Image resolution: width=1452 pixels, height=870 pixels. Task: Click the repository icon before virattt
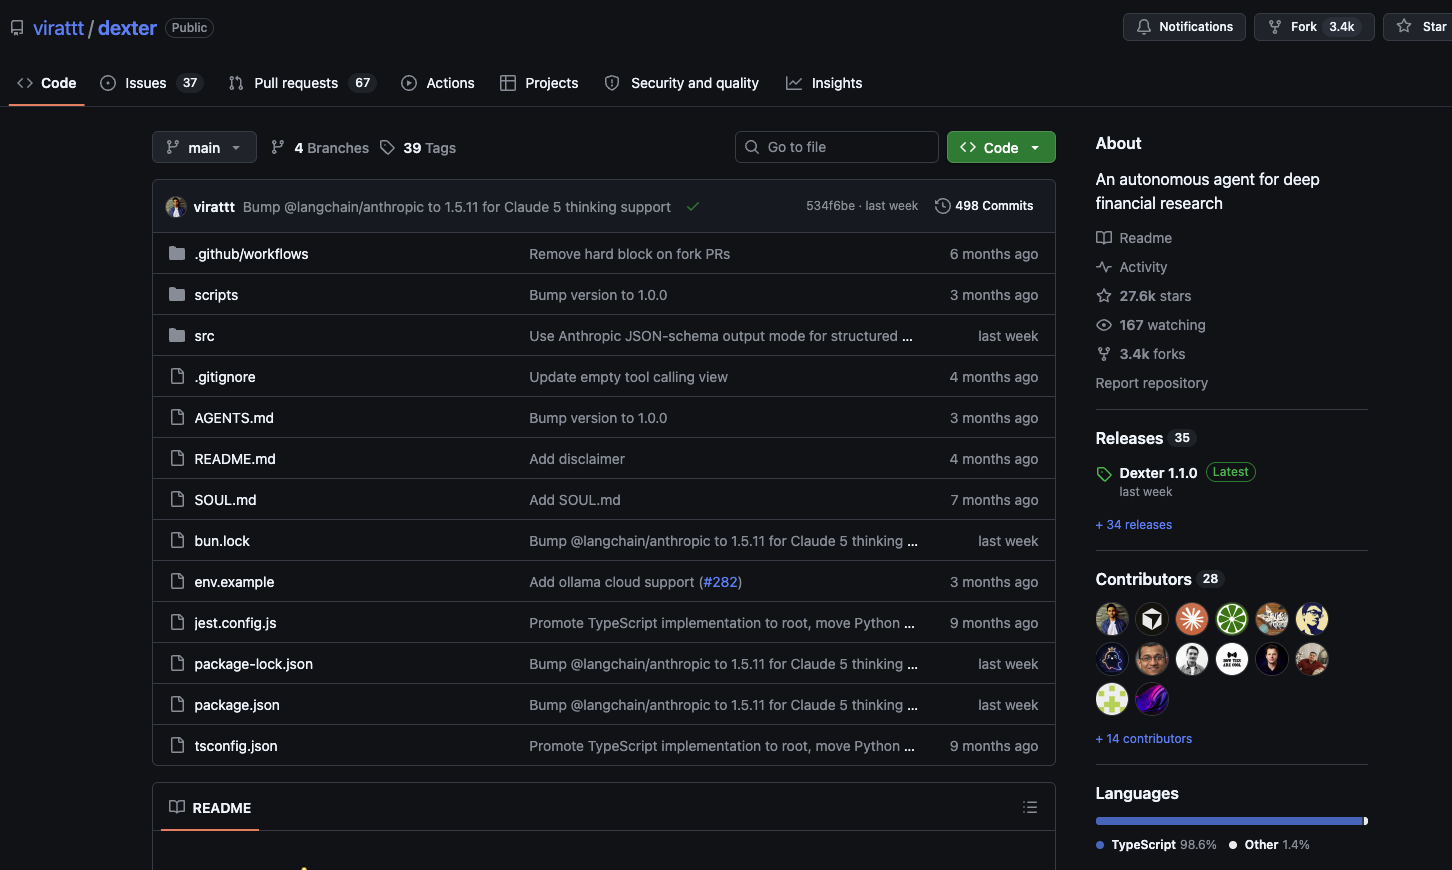pyautogui.click(x=17, y=28)
